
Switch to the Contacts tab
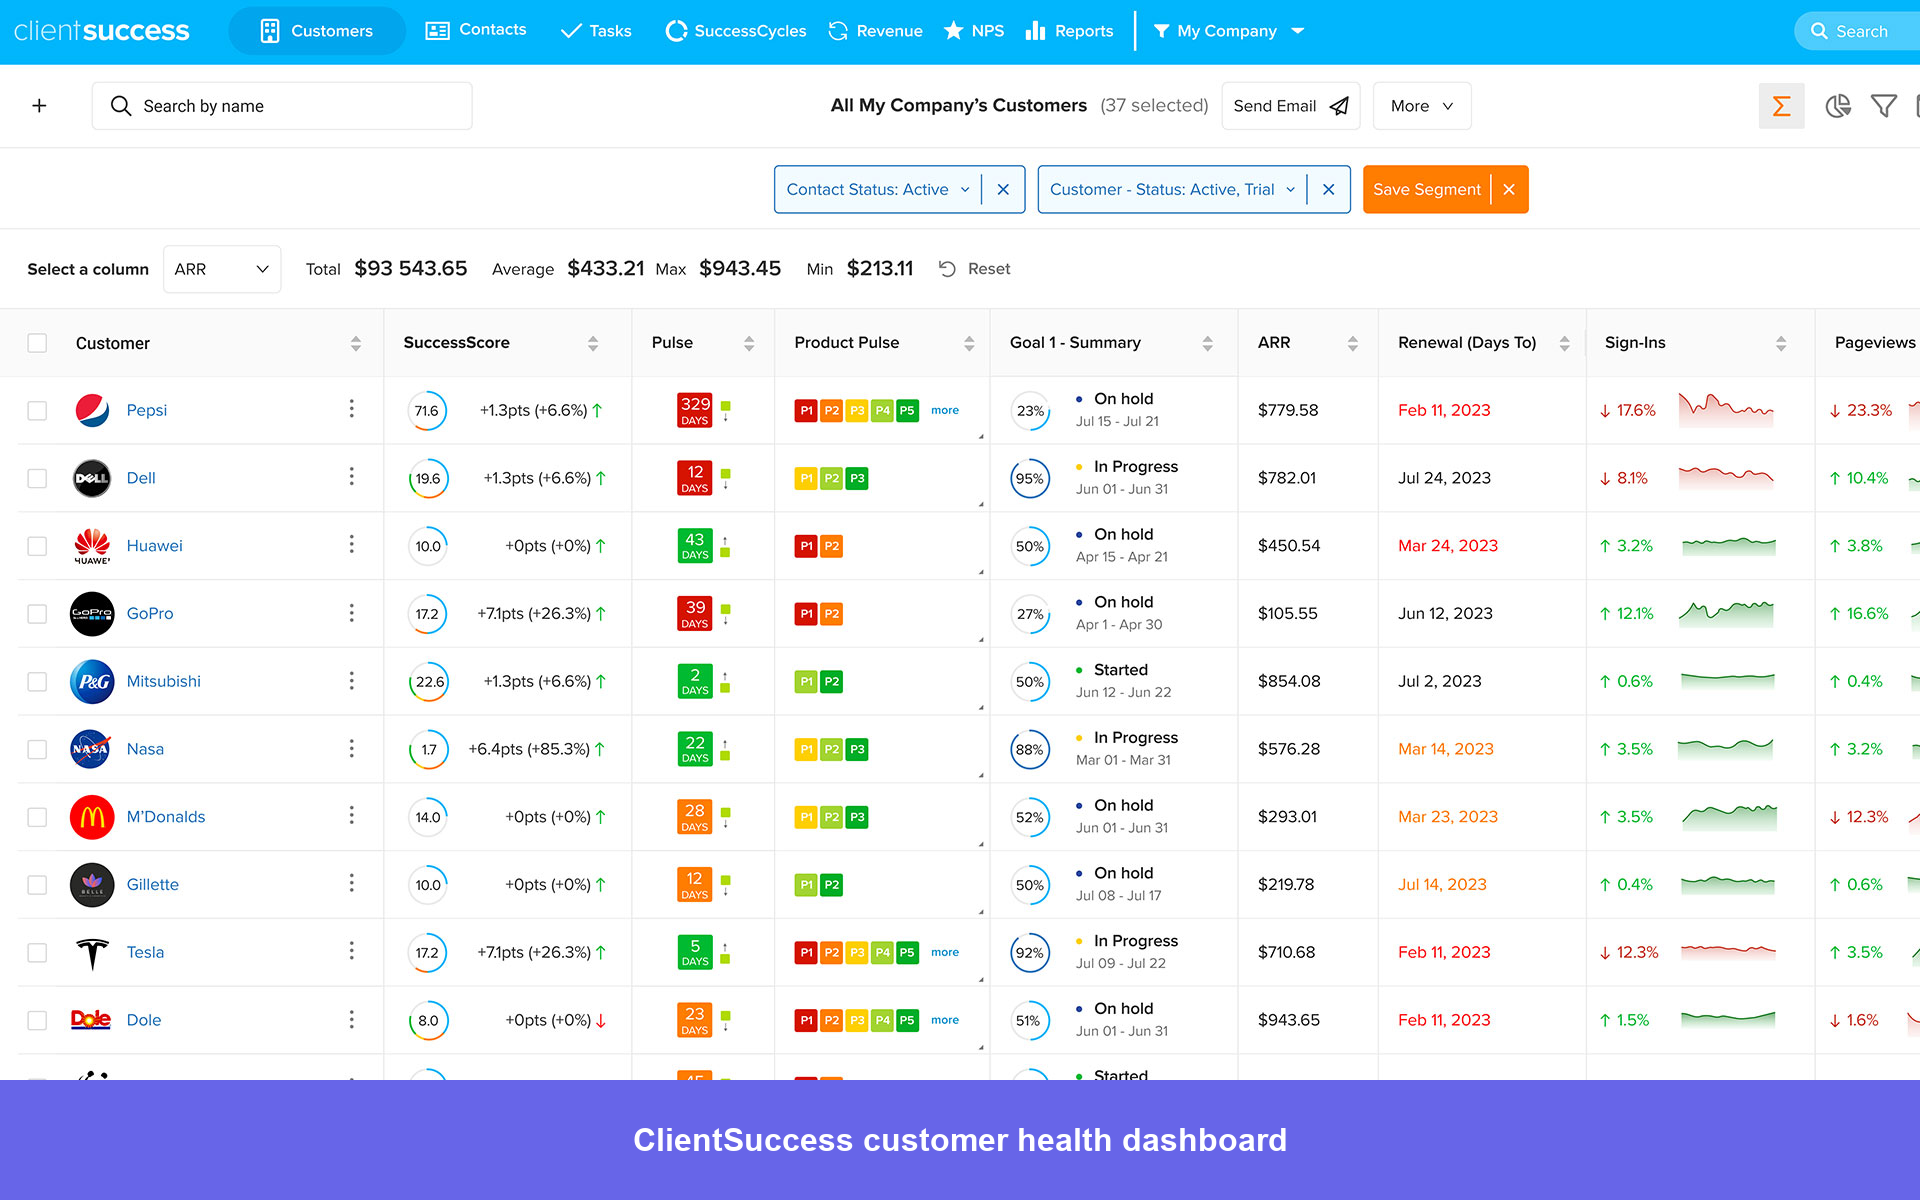point(475,30)
